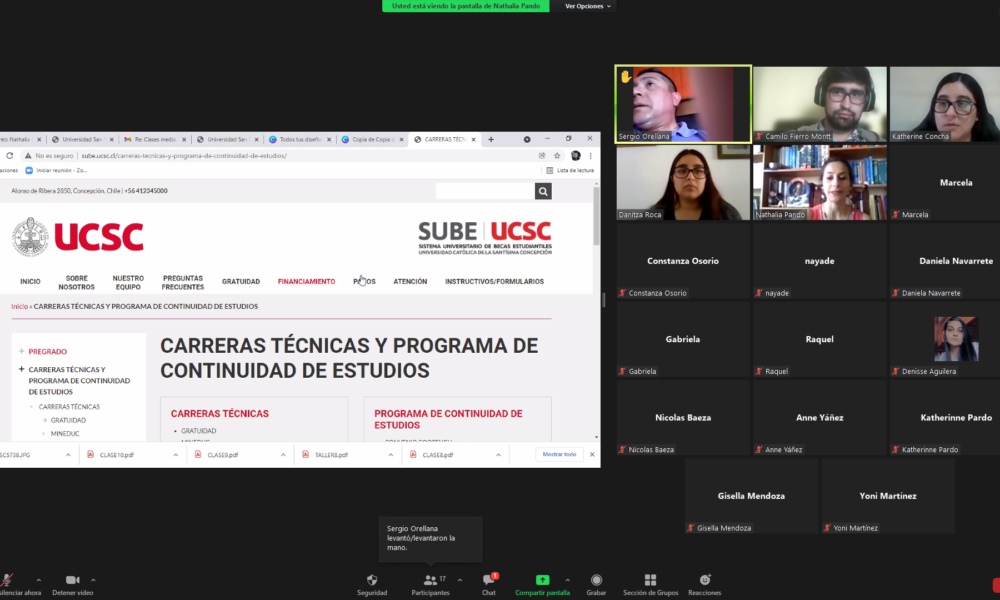Open the Reacciones emoji icon
The height and width of the screenshot is (600, 1000).
click(x=705, y=580)
